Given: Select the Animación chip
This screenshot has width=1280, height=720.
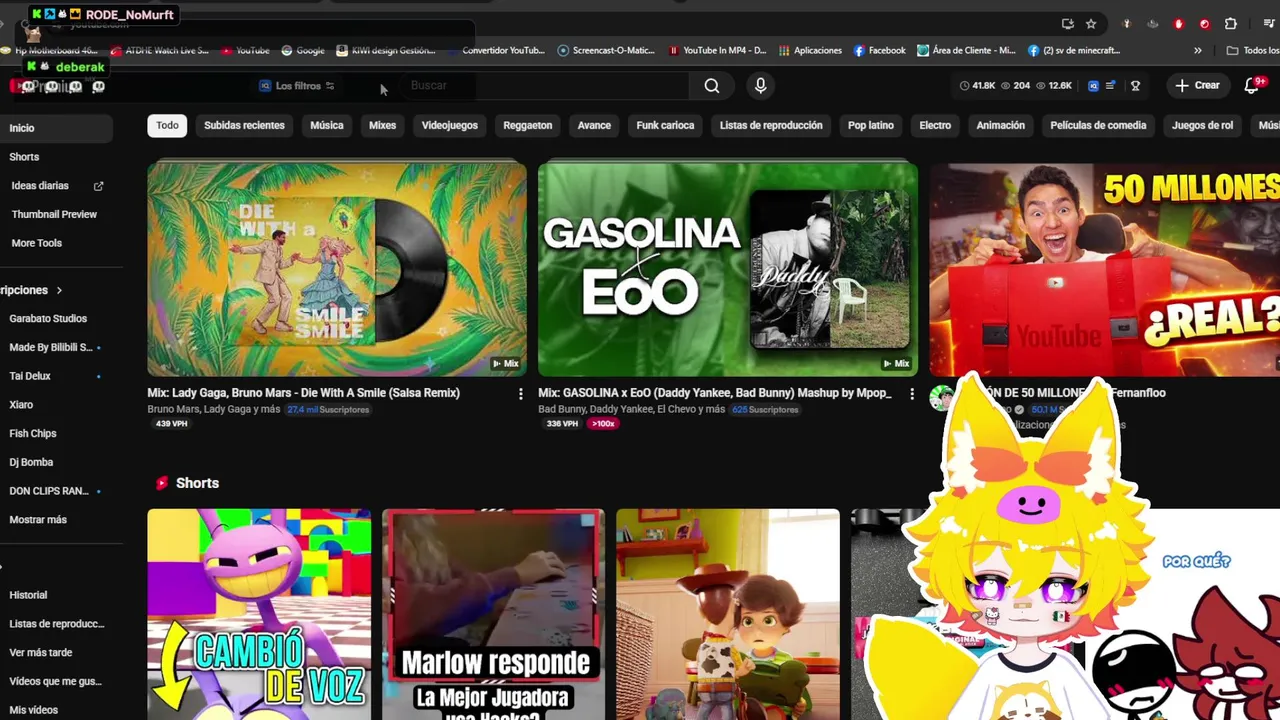Looking at the screenshot, I should click(x=1000, y=125).
